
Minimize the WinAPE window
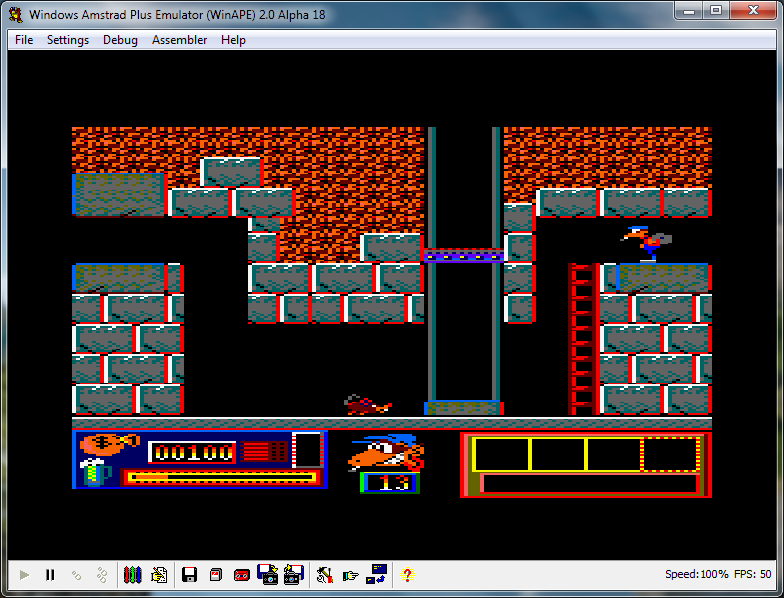click(689, 10)
